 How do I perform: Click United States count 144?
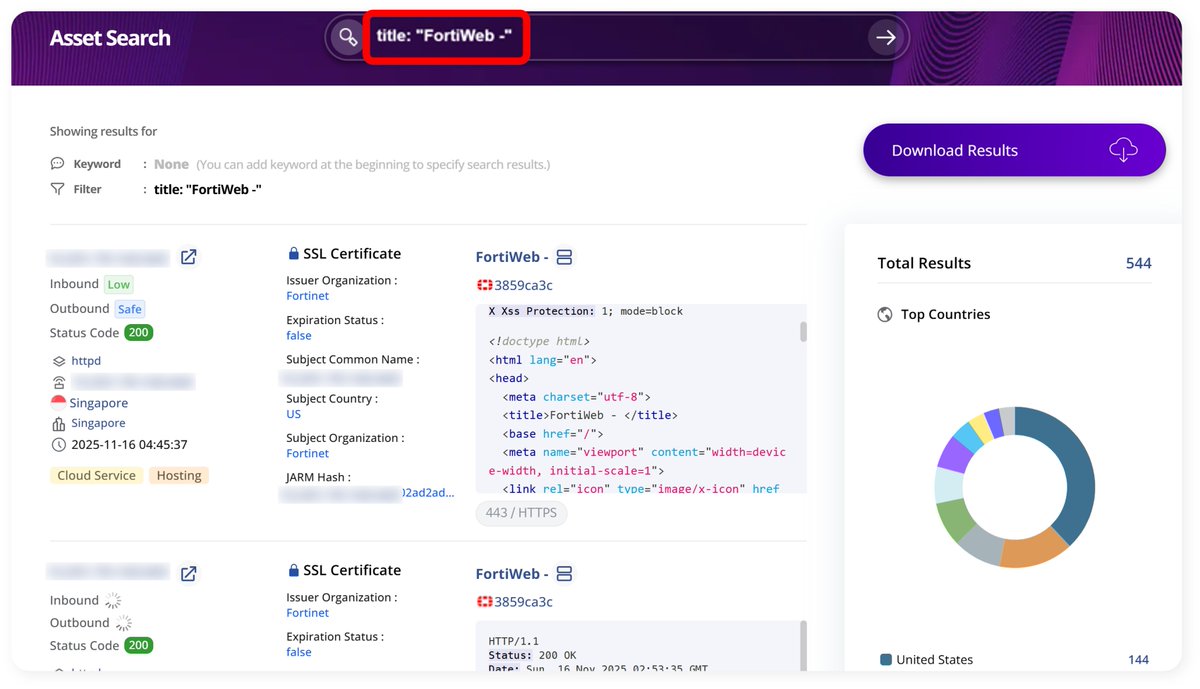point(1138,660)
